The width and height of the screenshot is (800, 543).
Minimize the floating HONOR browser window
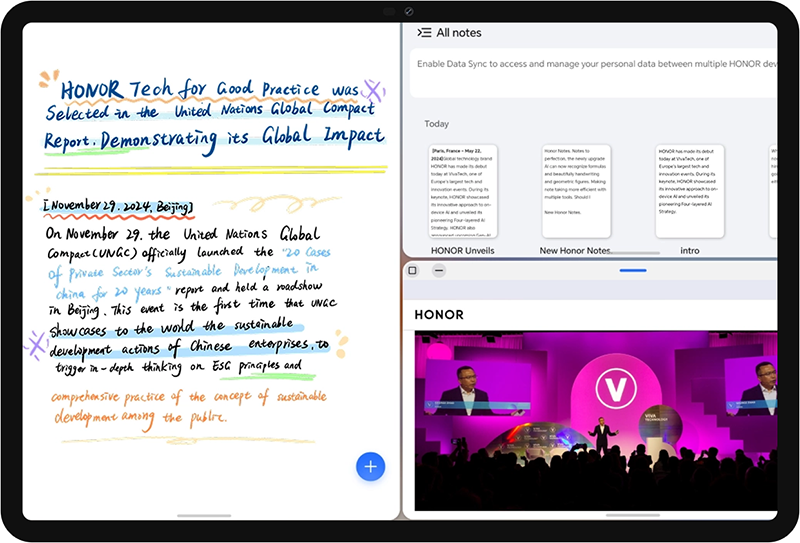pos(439,270)
